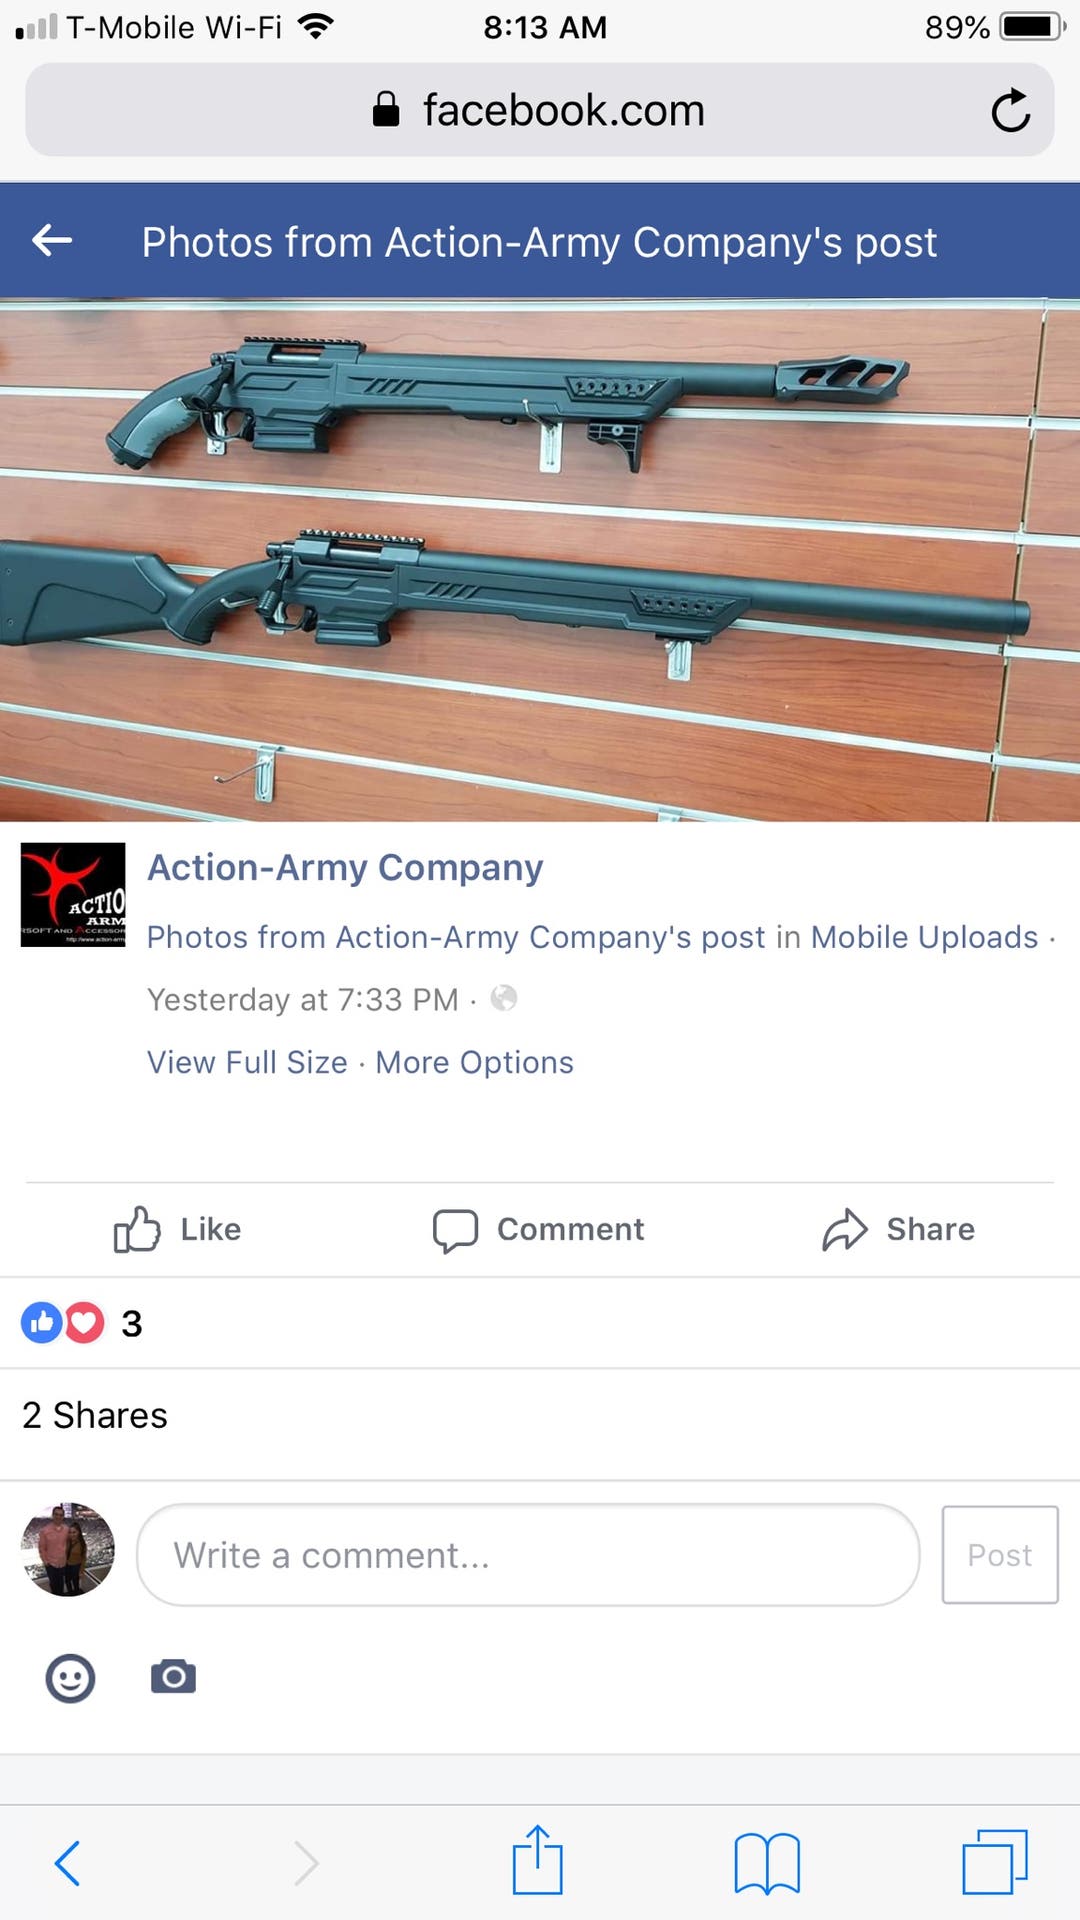View reactions count with like and heart
1080x1920 pixels.
coord(82,1323)
